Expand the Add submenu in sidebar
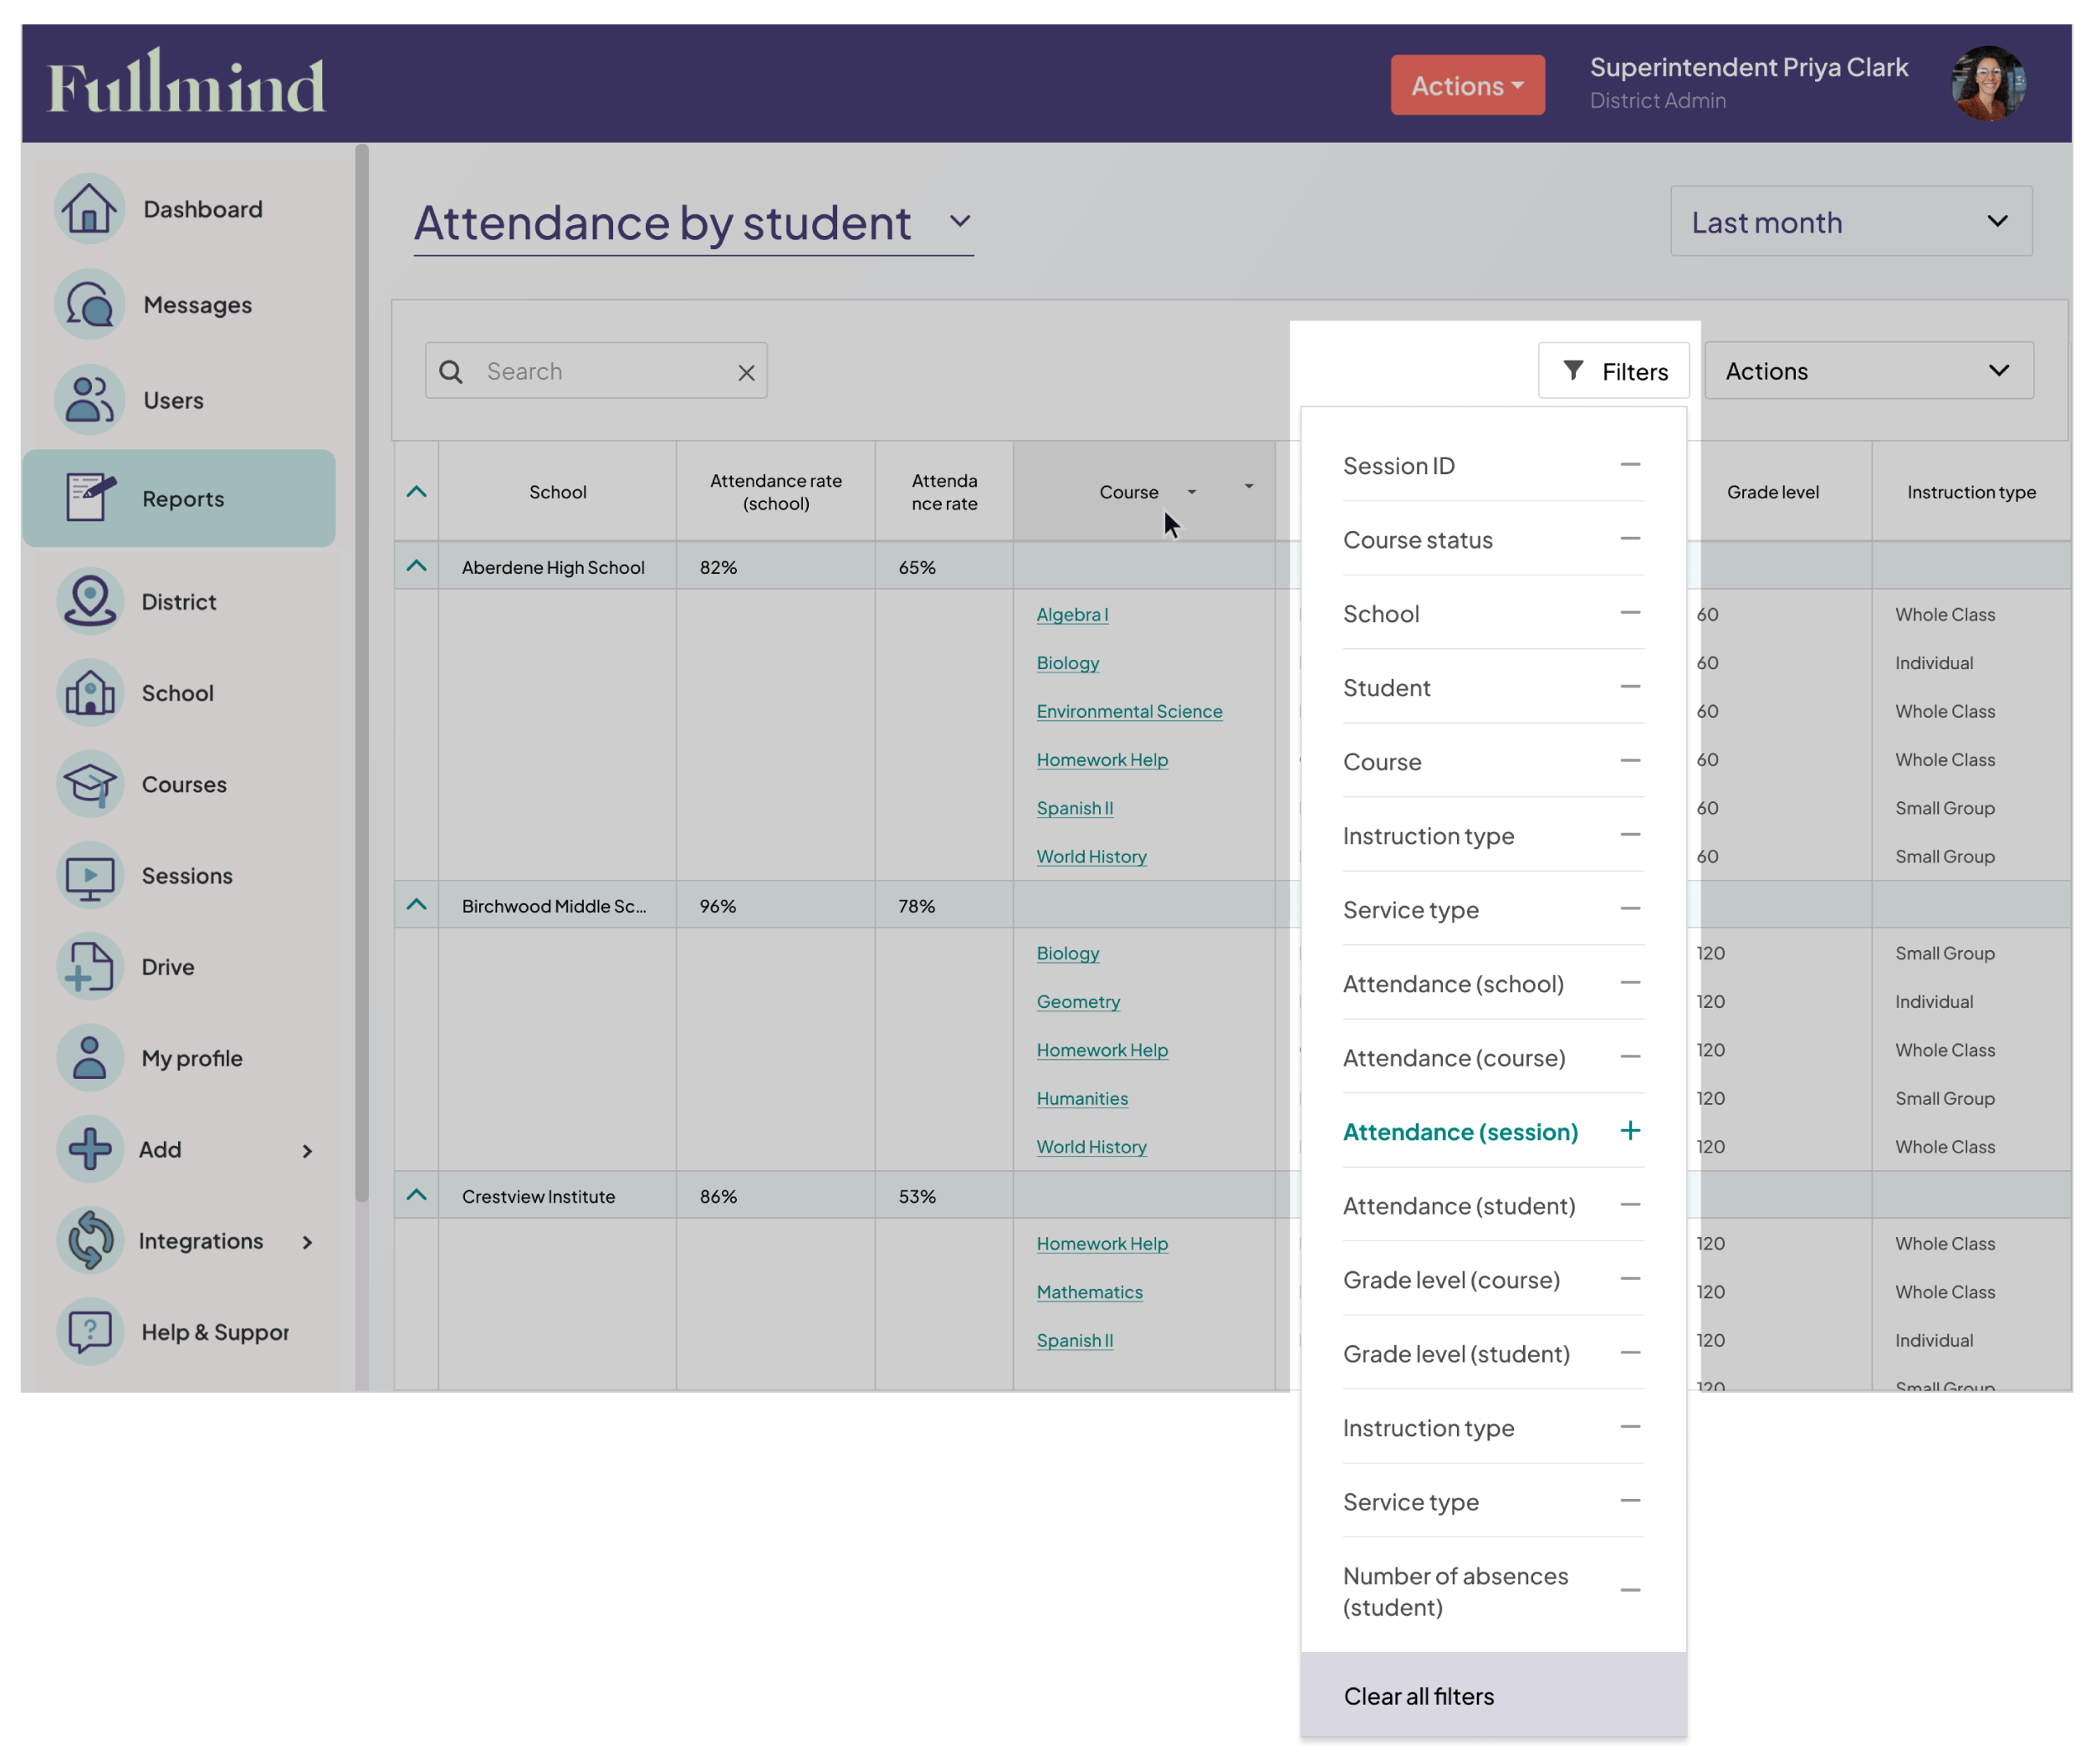The height and width of the screenshot is (1764, 2091). pos(306,1151)
